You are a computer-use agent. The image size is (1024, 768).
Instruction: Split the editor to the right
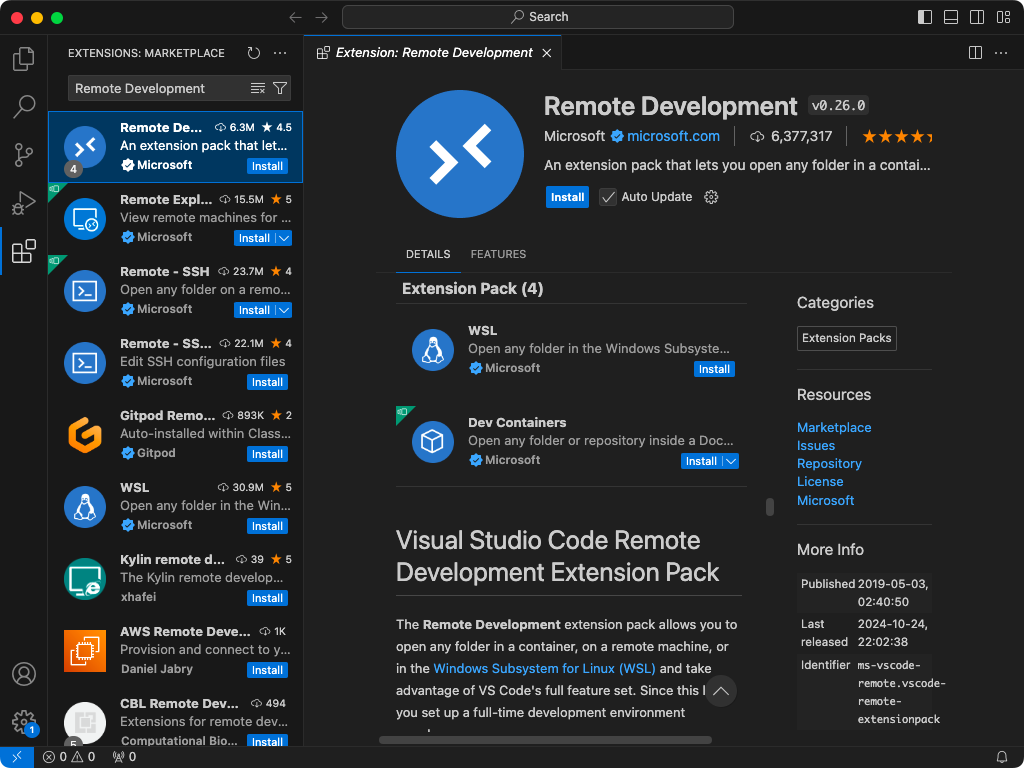point(975,53)
